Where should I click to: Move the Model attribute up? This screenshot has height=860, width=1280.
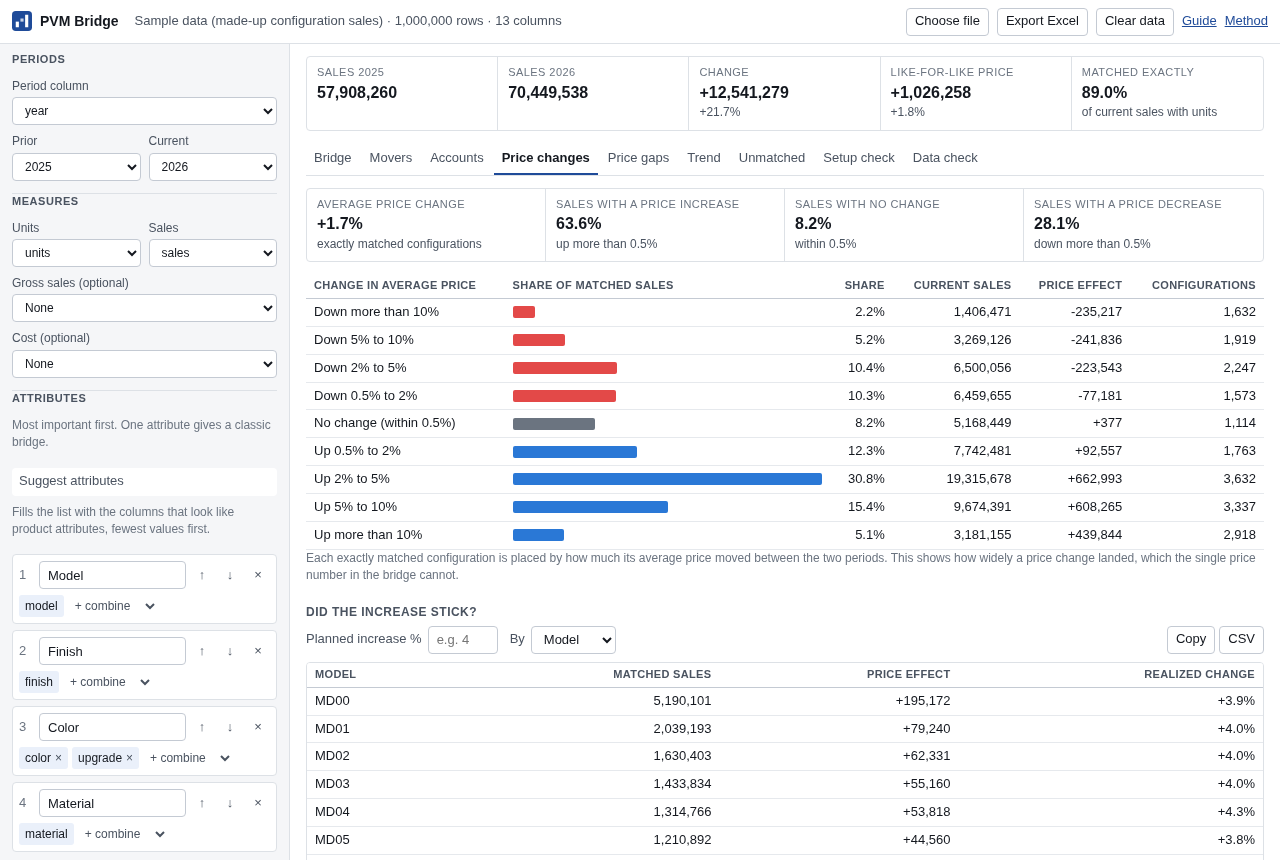tap(202, 575)
